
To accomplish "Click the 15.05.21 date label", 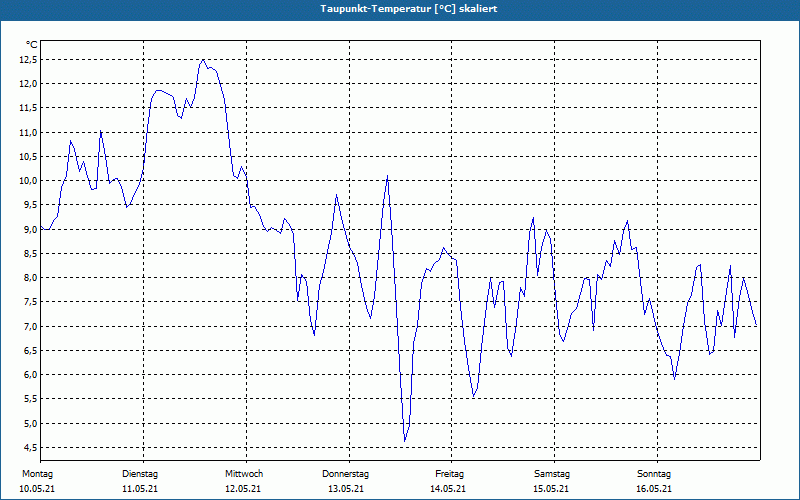I will [551, 489].
